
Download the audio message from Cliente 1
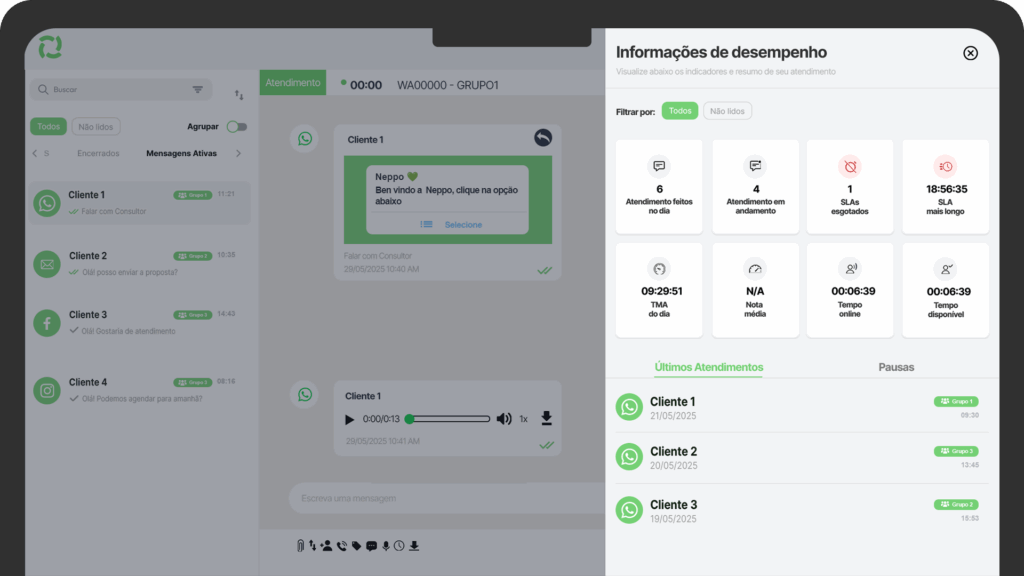pyautogui.click(x=546, y=418)
